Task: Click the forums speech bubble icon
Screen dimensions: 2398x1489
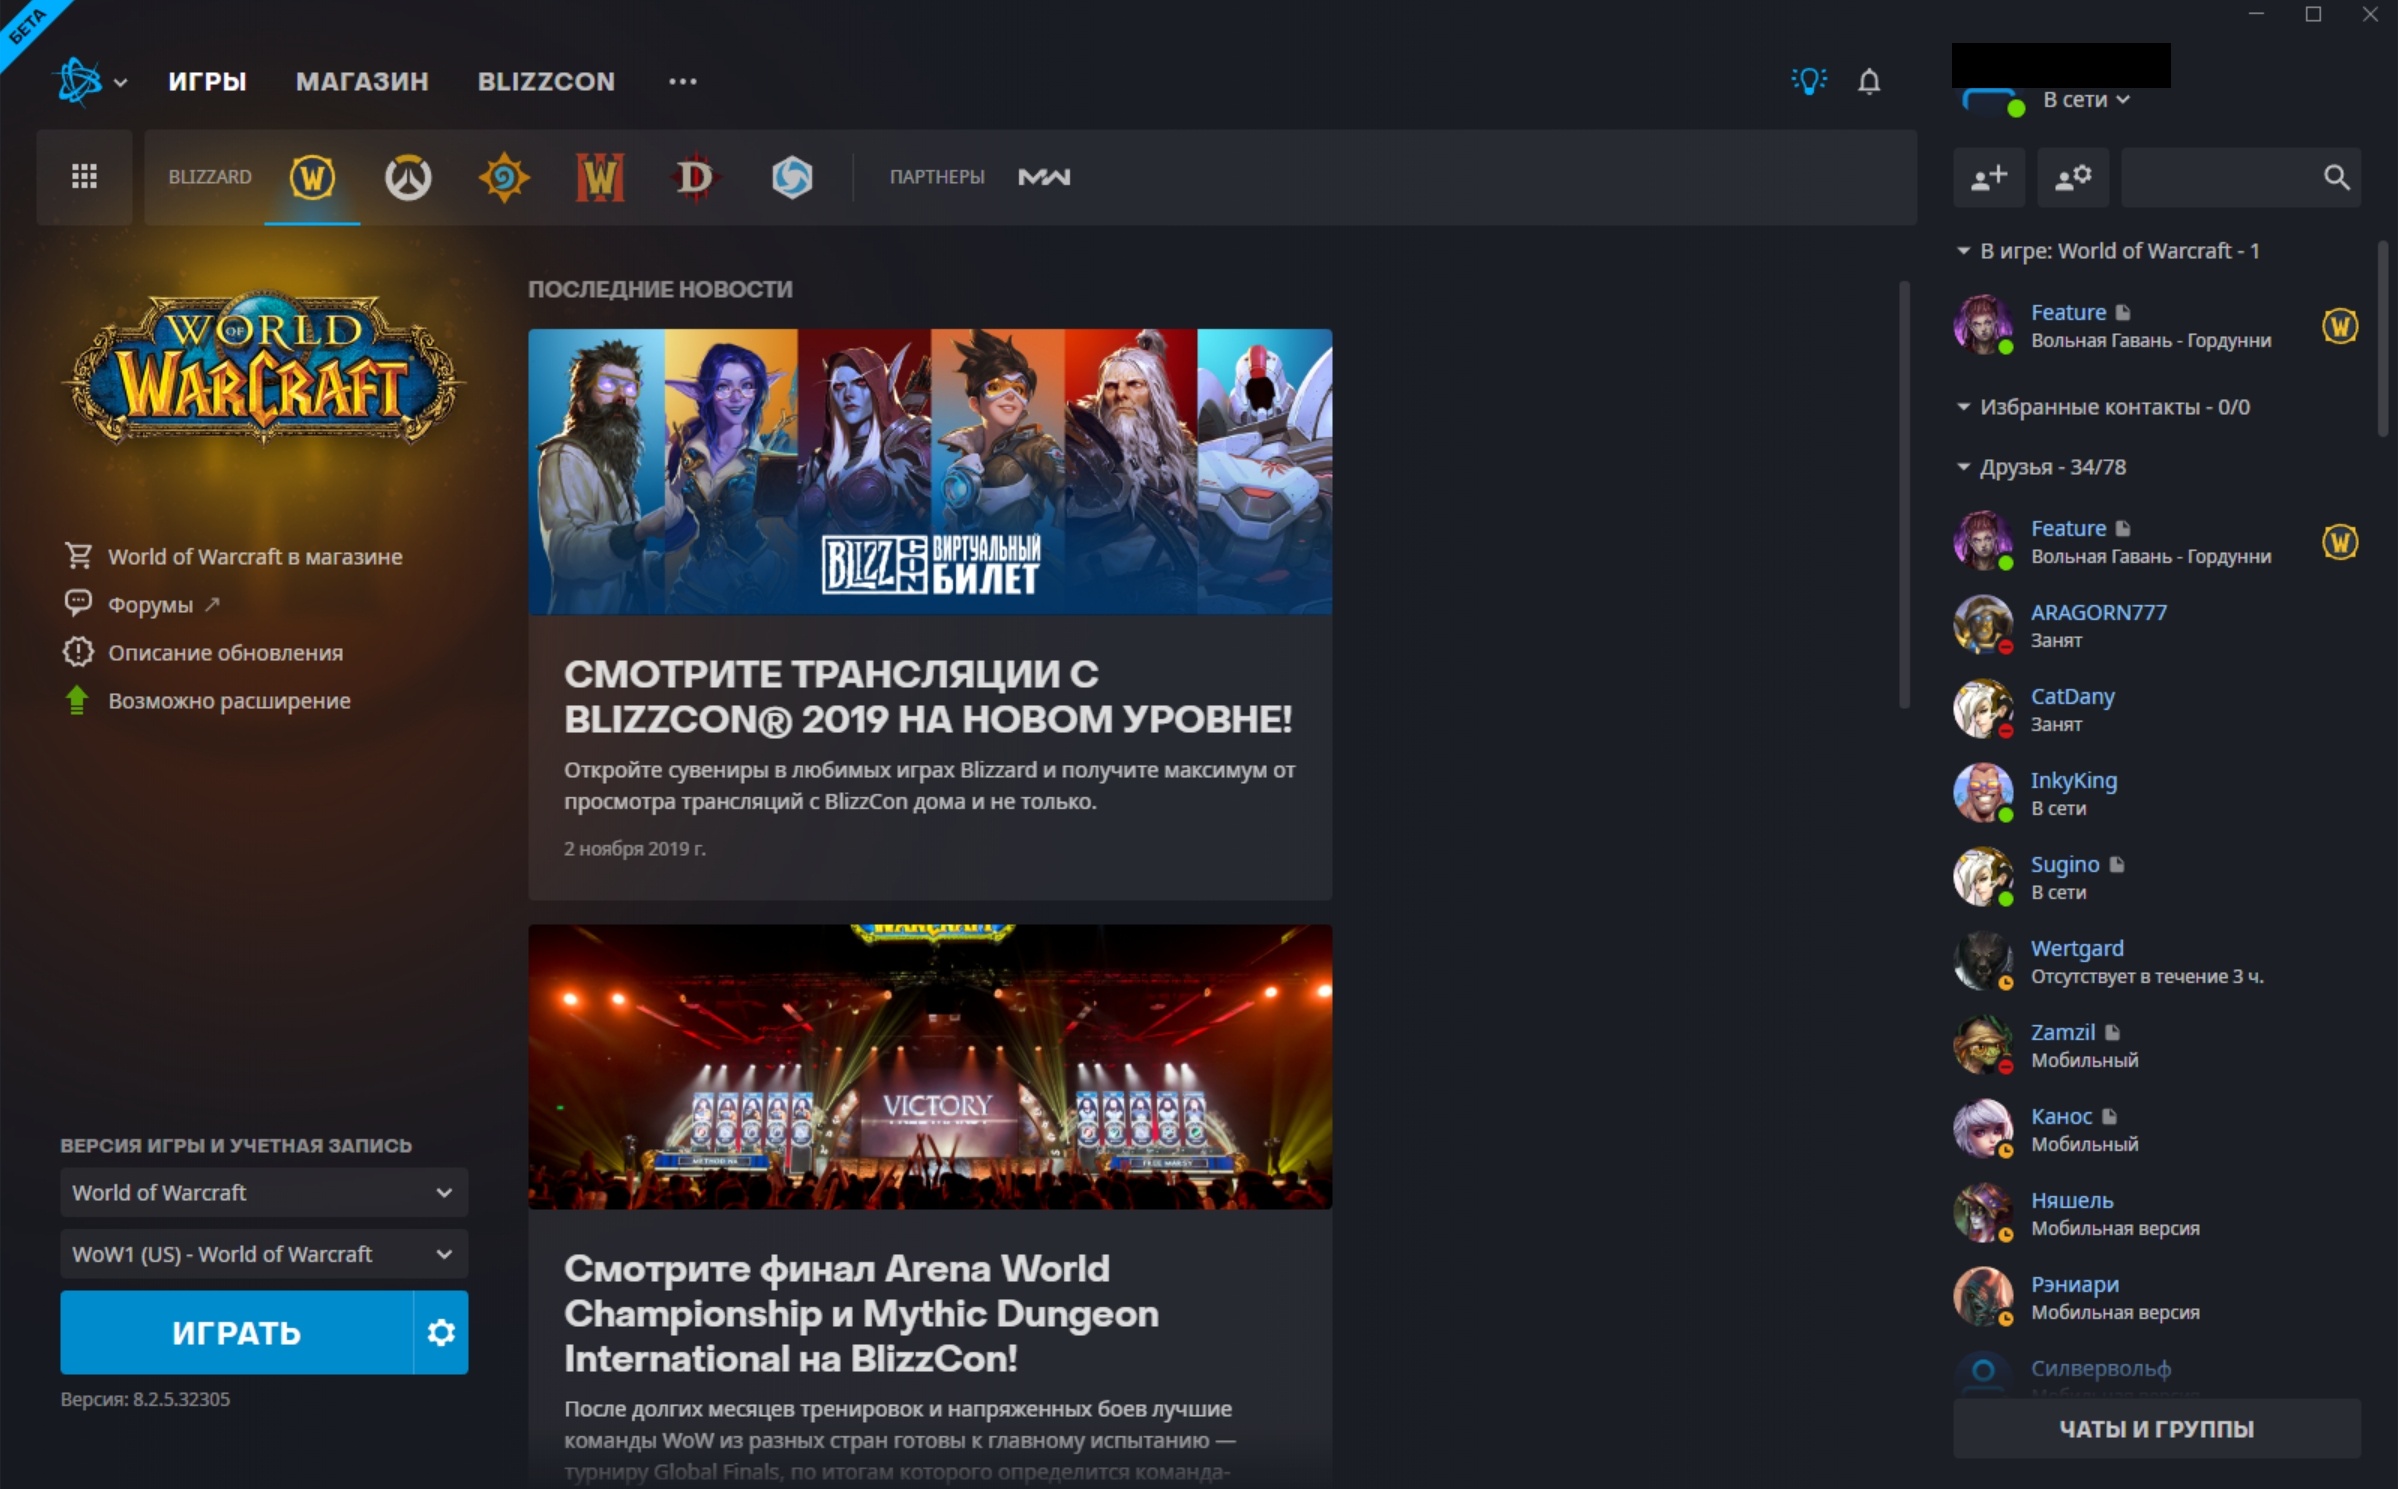Action: click(78, 603)
